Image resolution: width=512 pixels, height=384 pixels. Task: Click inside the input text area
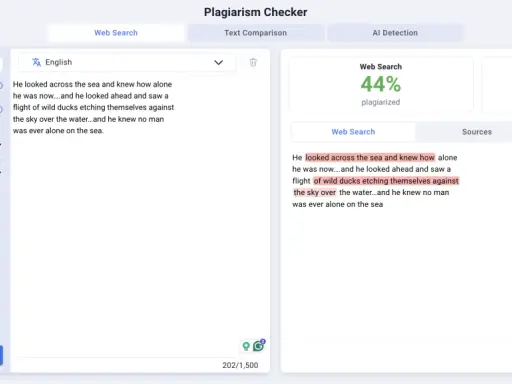[140, 213]
